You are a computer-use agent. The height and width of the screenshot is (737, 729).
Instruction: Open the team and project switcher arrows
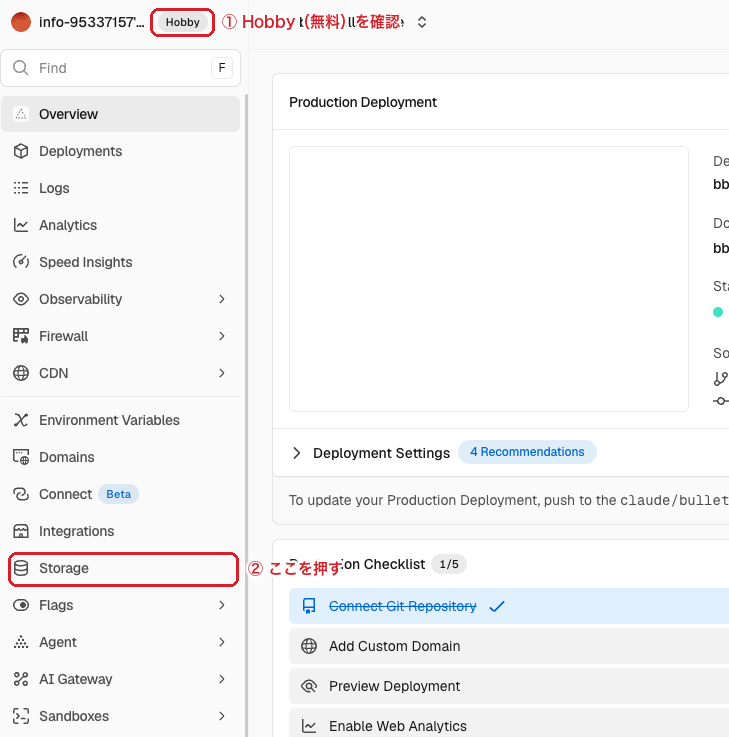point(422,22)
